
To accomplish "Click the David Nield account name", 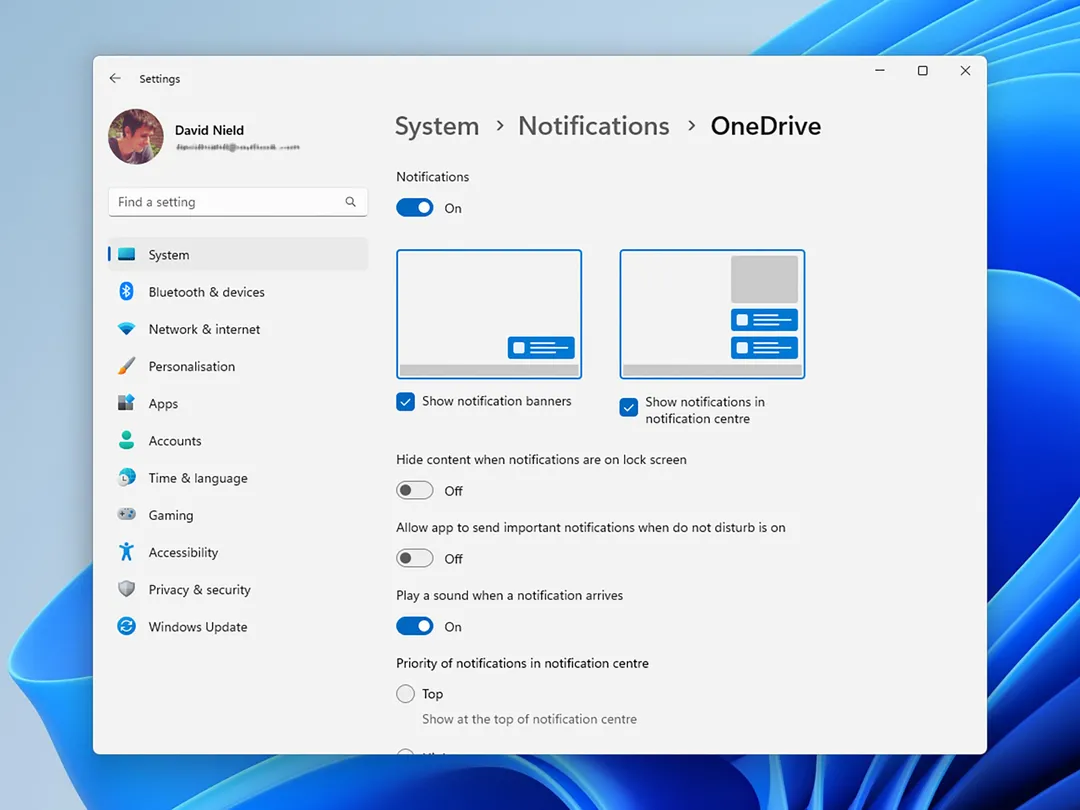I will (209, 130).
